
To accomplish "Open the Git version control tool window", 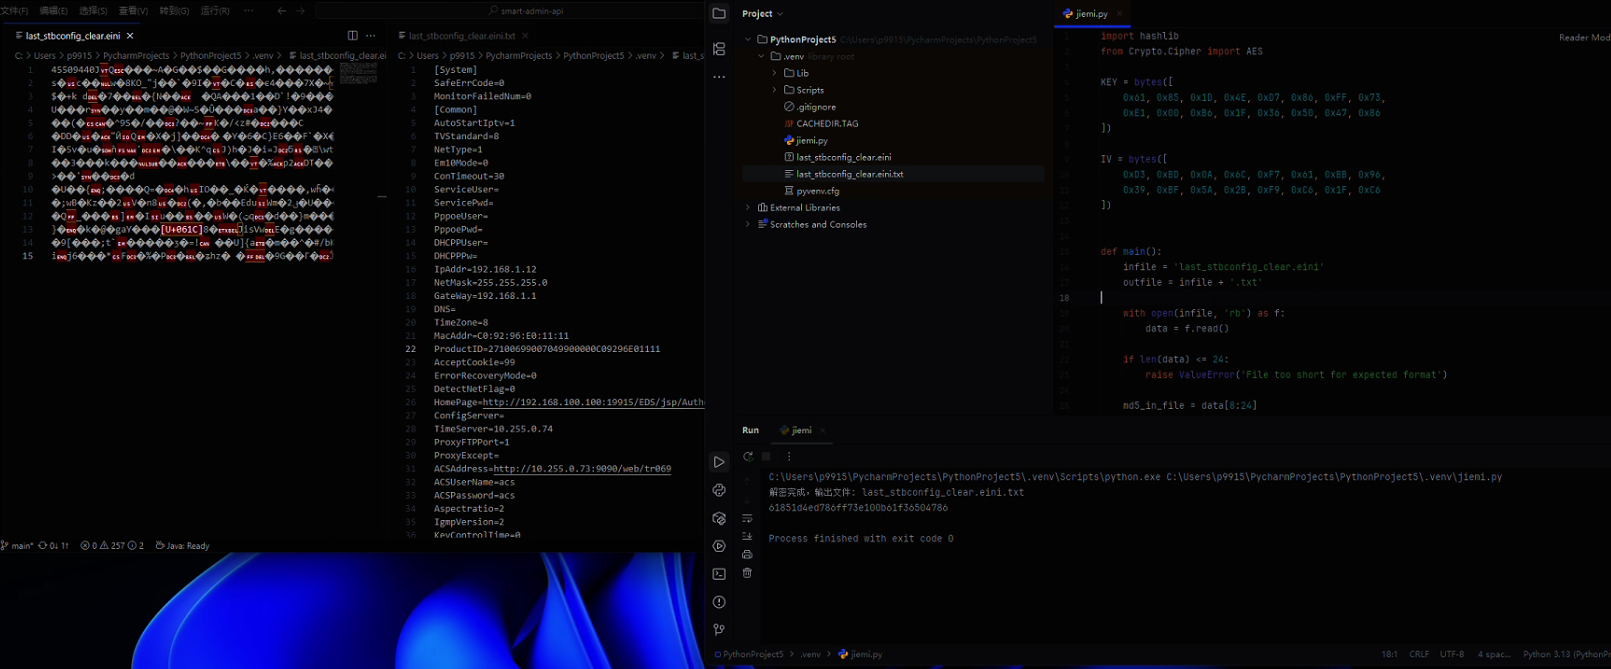I will [719, 630].
